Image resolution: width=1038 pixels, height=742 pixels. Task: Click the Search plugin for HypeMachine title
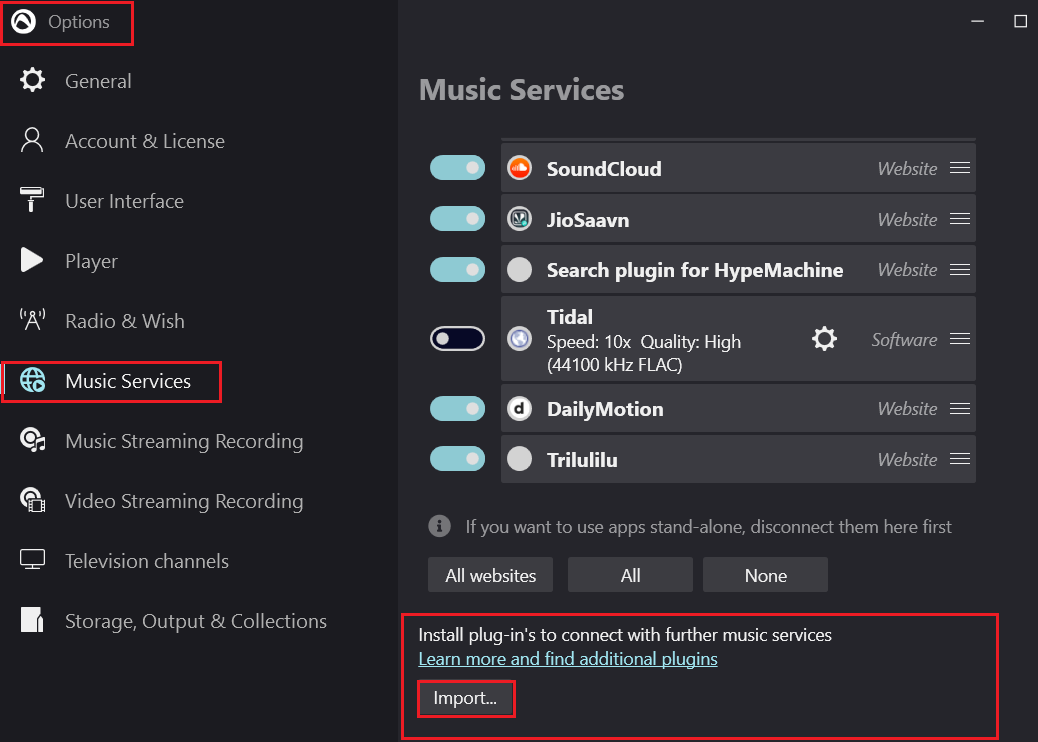click(x=694, y=270)
